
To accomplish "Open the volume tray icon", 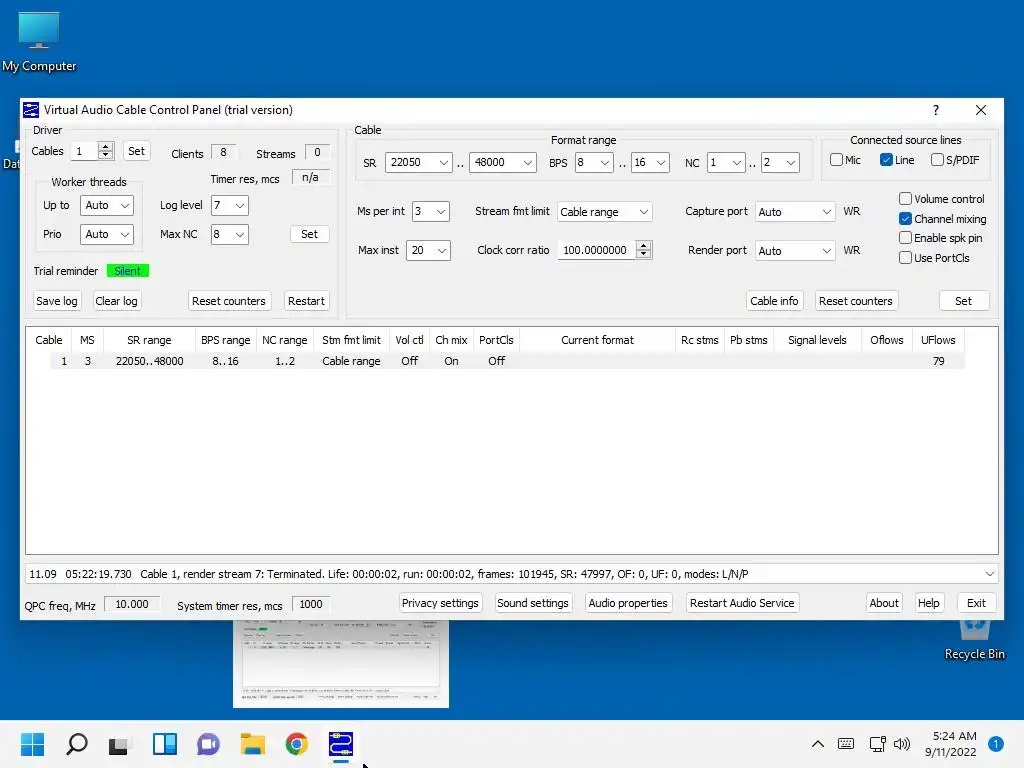I will pos(902,744).
